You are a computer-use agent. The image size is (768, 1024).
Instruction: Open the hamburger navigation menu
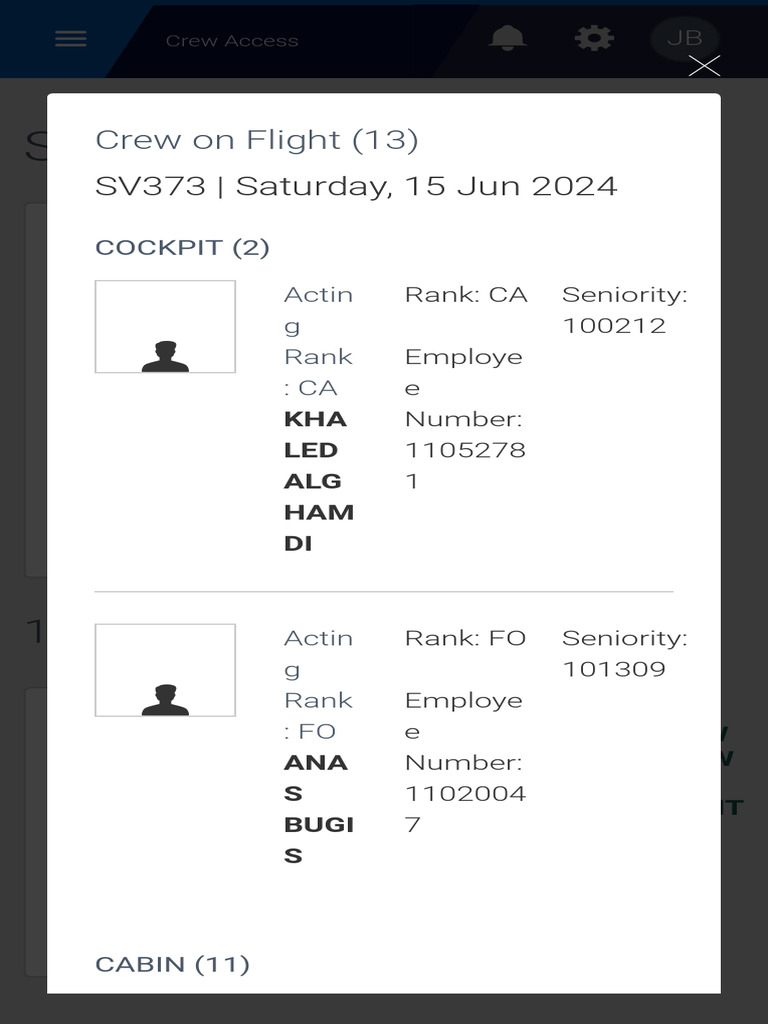coord(70,39)
